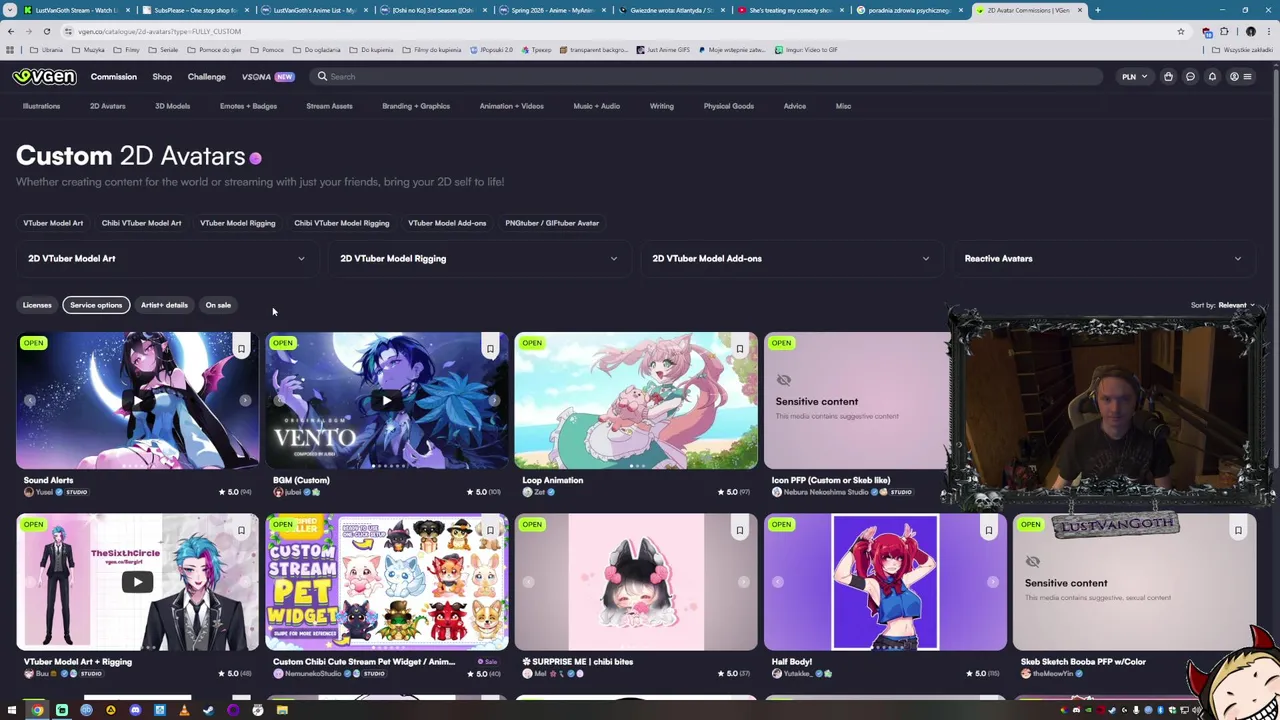This screenshot has height=720, width=1280.
Task: Expand the 2D VTuber Model Rigging dropdown
Action: click(478, 258)
